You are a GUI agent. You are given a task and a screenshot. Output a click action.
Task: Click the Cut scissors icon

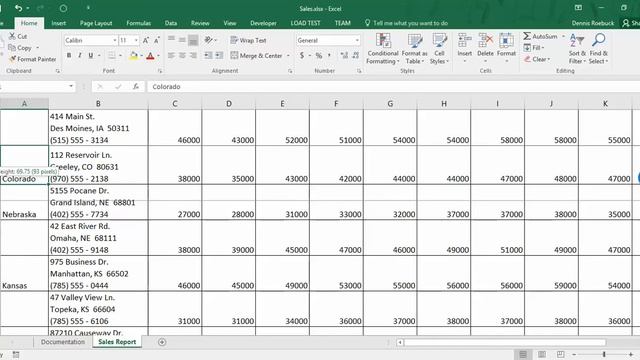[x=12, y=36]
